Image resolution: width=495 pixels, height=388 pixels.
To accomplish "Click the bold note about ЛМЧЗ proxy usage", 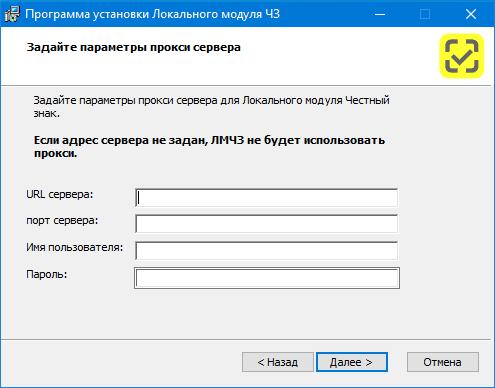I will point(209,147).
